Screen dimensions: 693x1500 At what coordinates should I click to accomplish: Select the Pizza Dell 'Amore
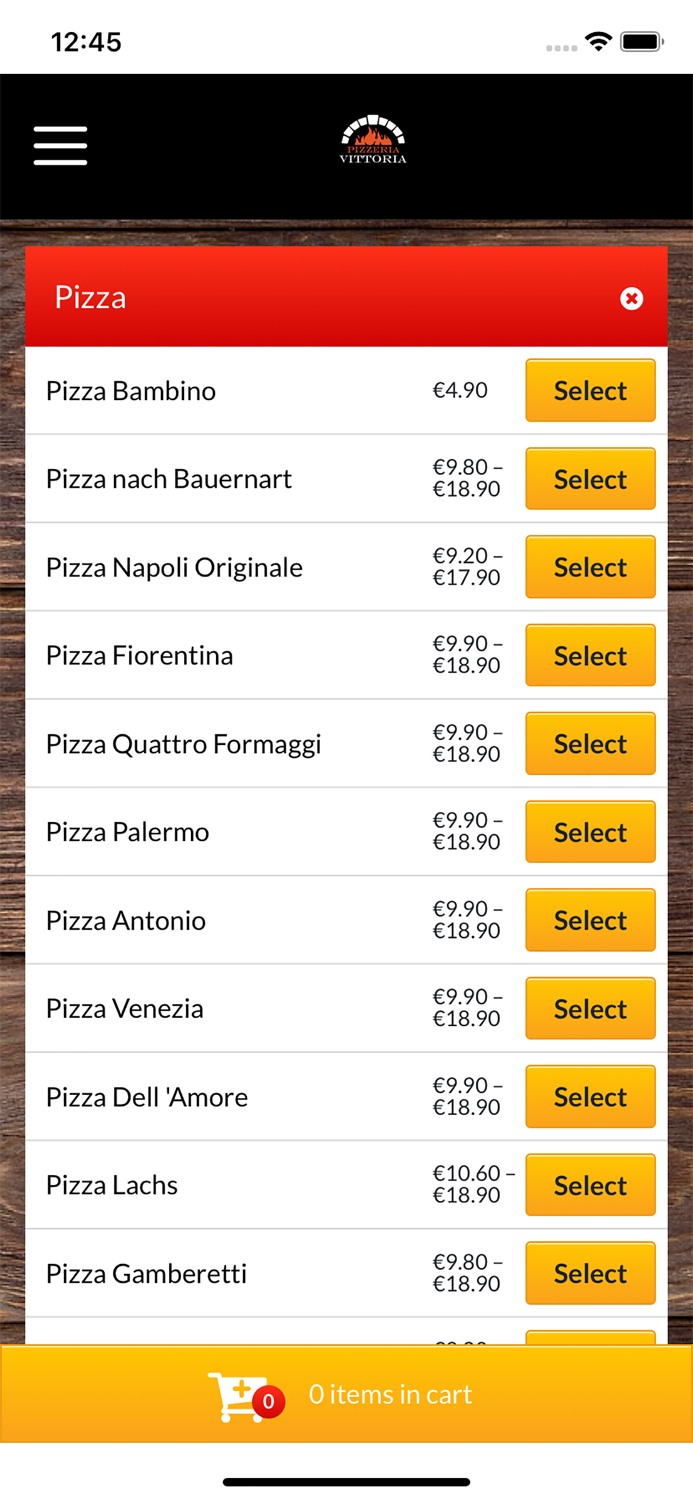click(x=590, y=1096)
